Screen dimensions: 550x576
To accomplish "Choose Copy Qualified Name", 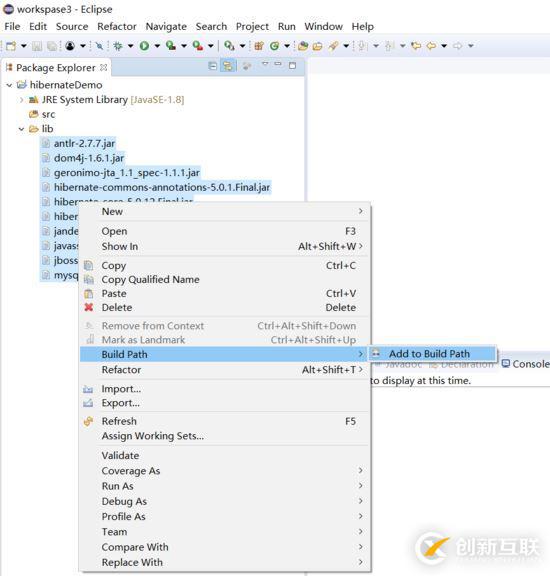I will tap(225, 280).
